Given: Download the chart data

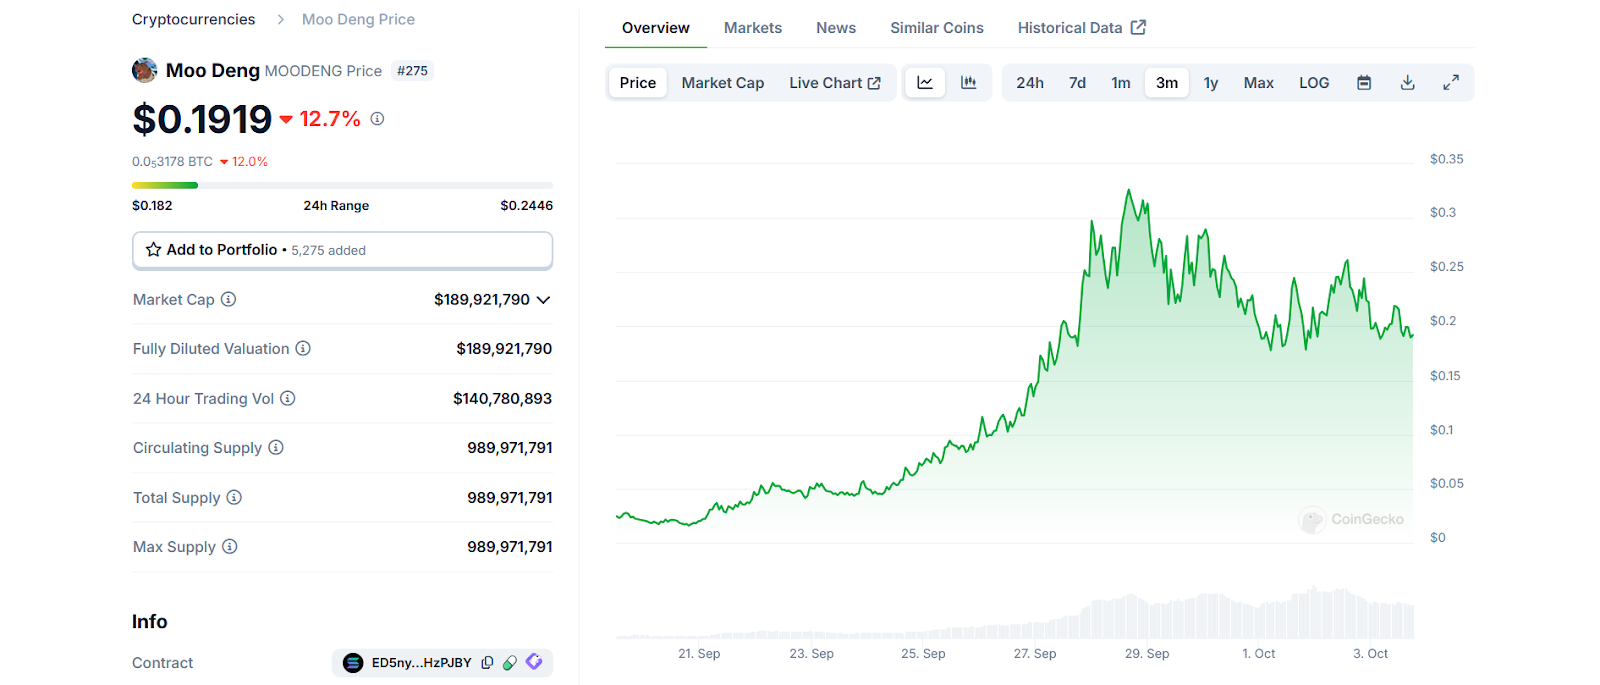Looking at the screenshot, I should click(x=1407, y=83).
